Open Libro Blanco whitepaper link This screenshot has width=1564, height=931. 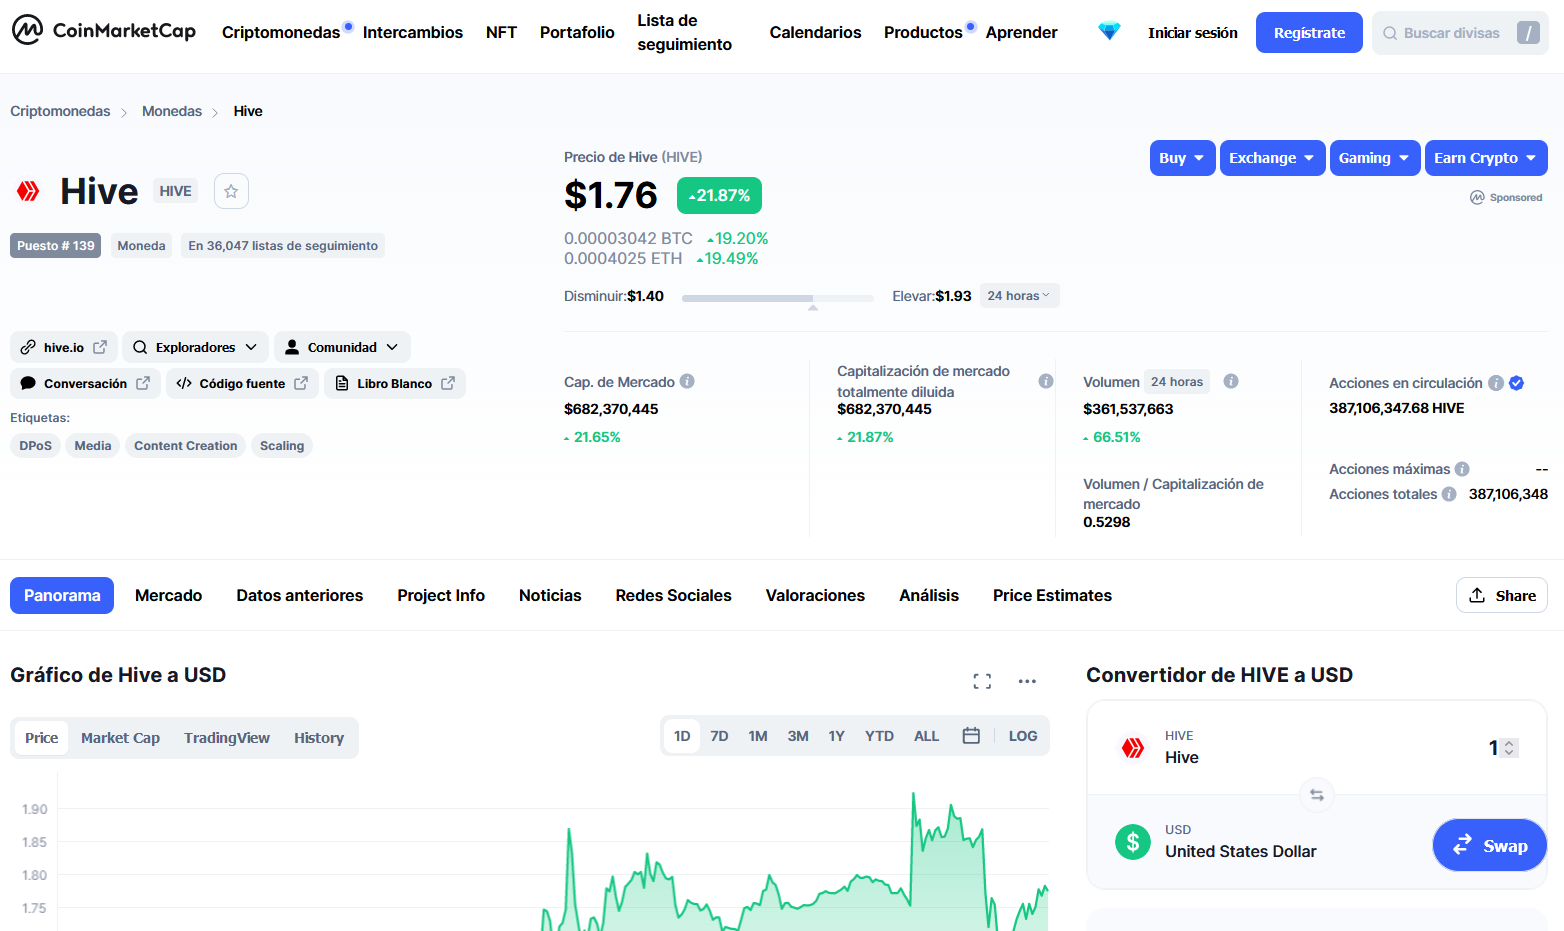click(x=394, y=383)
